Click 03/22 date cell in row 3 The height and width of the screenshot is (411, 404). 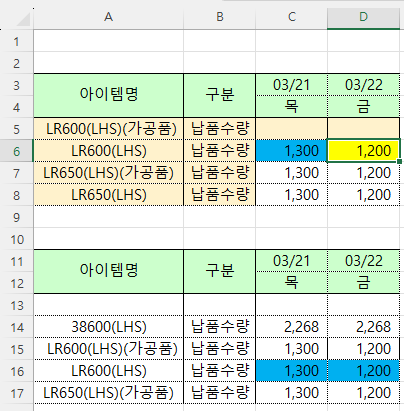tap(364, 85)
